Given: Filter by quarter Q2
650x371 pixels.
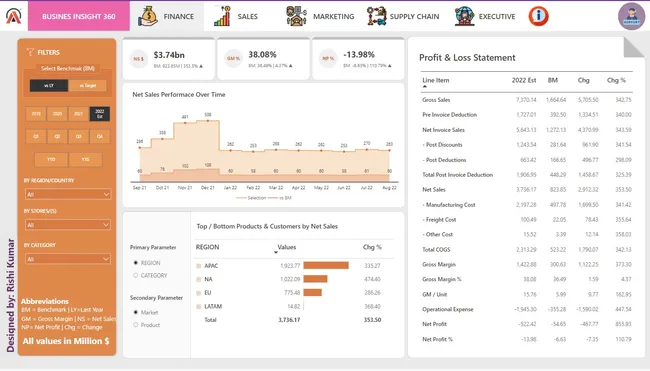Looking at the screenshot, I should (57, 136).
